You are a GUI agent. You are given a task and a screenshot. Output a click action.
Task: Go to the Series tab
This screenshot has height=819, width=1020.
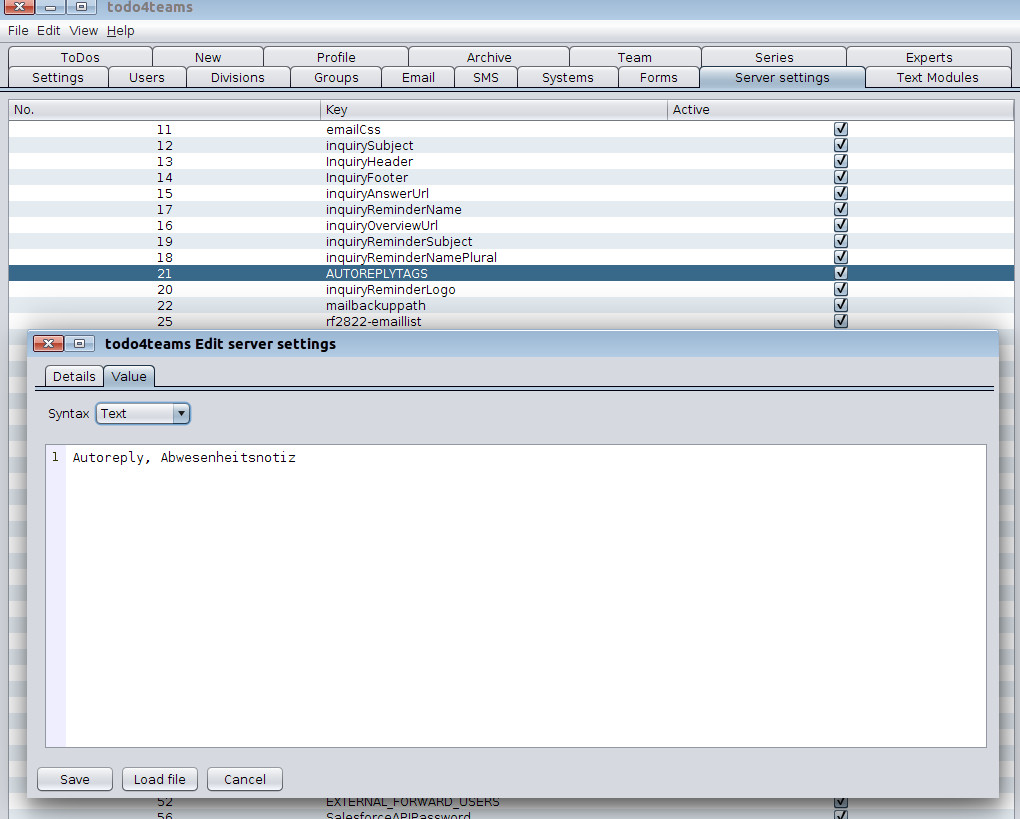(774, 57)
